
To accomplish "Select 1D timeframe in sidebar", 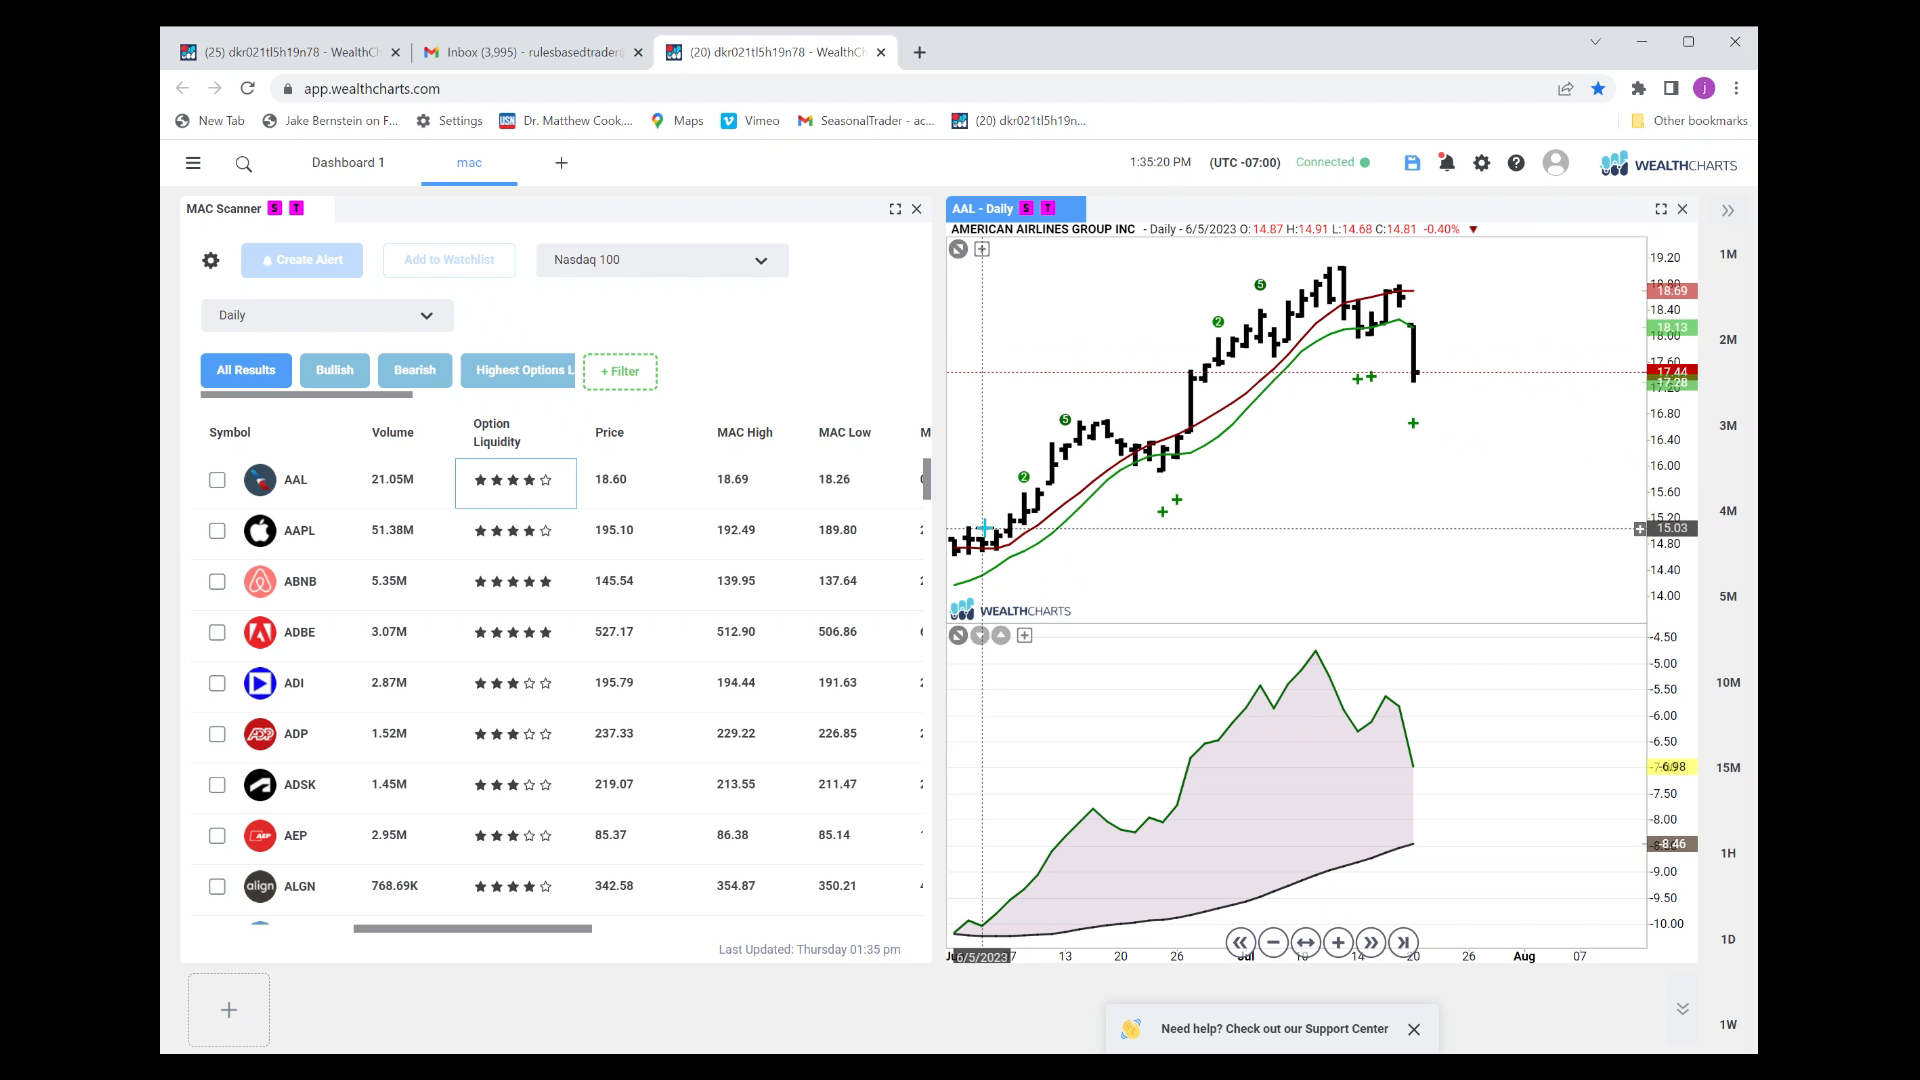I will point(1727,939).
